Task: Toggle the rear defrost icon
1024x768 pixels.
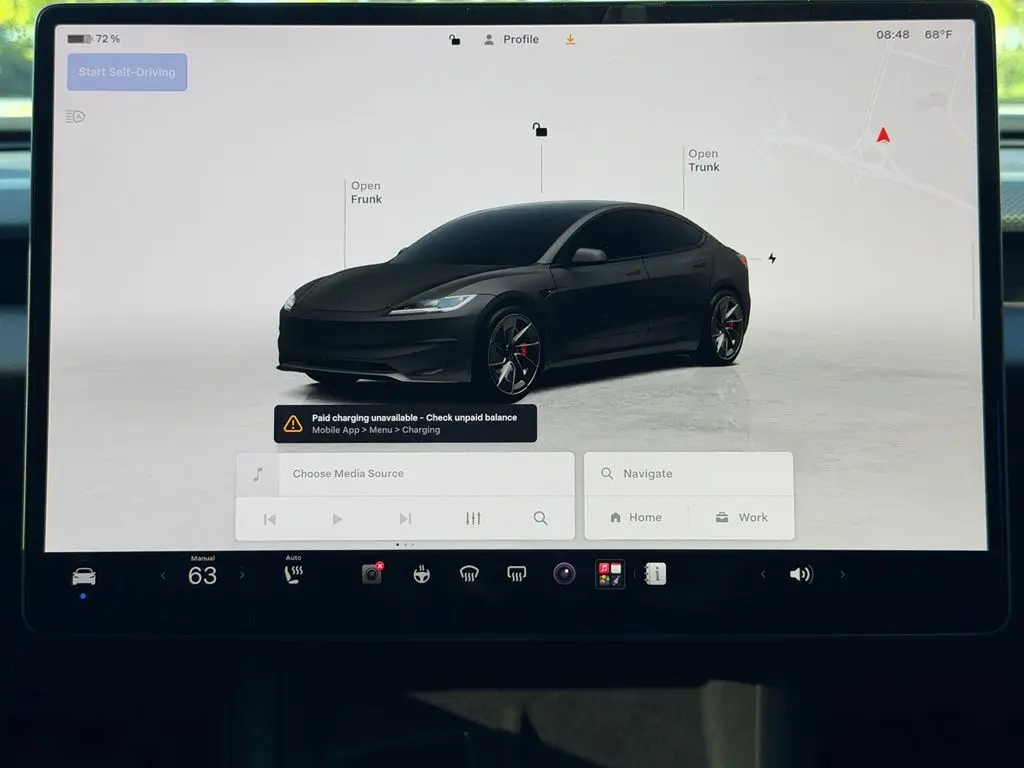Action: pyautogui.click(x=517, y=574)
